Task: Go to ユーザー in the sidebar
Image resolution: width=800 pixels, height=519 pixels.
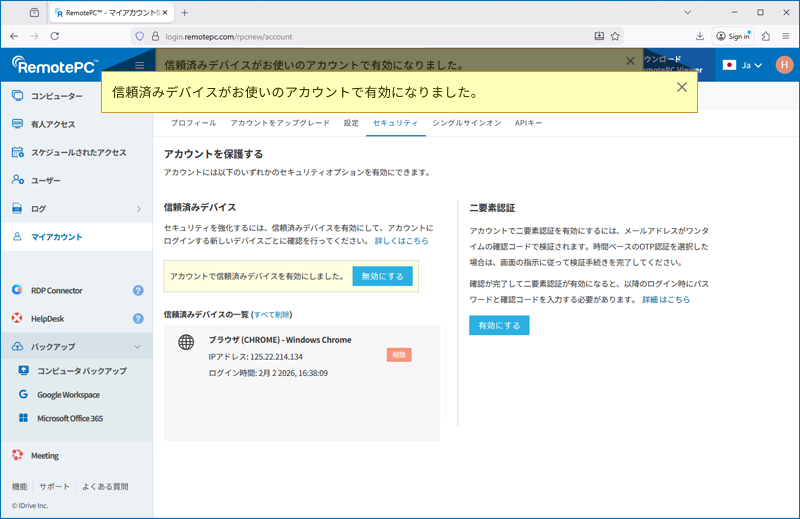Action: (x=45, y=180)
